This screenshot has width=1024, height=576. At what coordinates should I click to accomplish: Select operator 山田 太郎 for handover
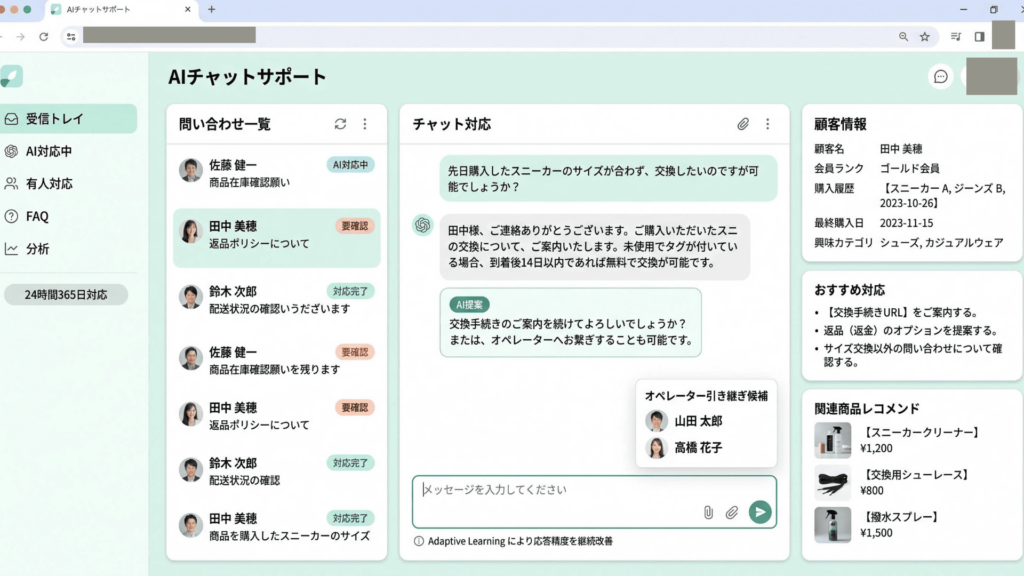click(x=684, y=421)
